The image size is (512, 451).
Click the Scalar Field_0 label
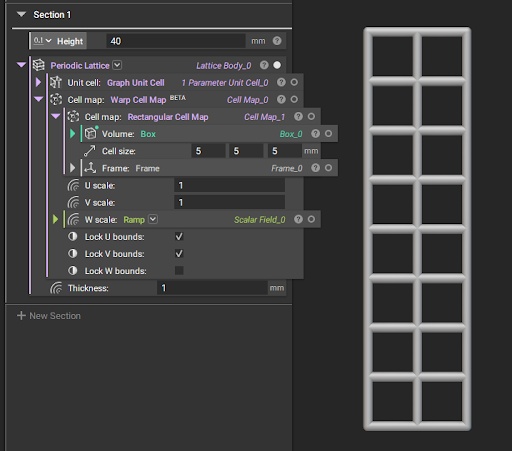tap(260, 220)
